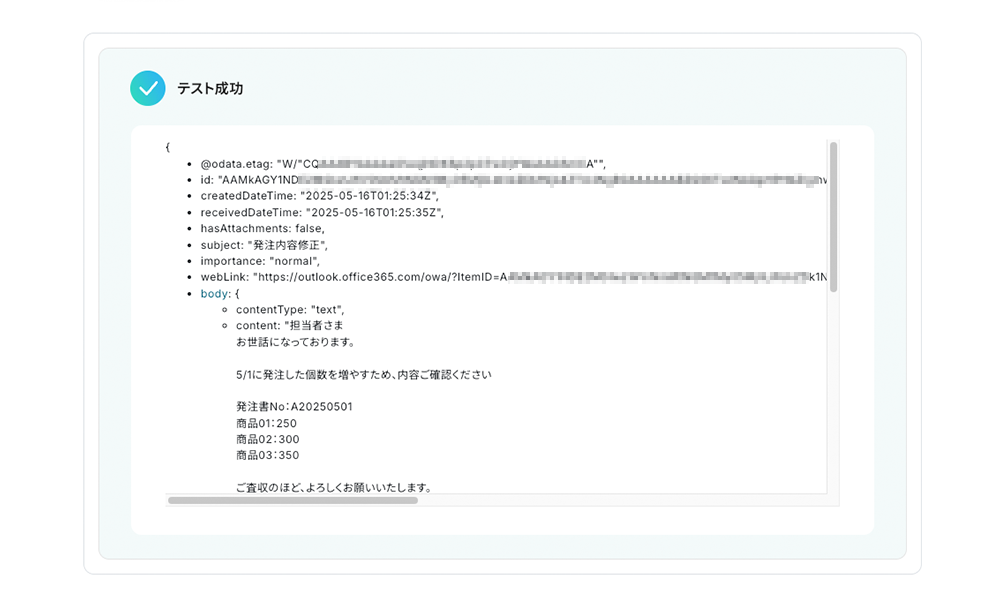Select the createdDateTime entry
Screen dimensions: 1000x609
pyautogui.click(x=320, y=196)
